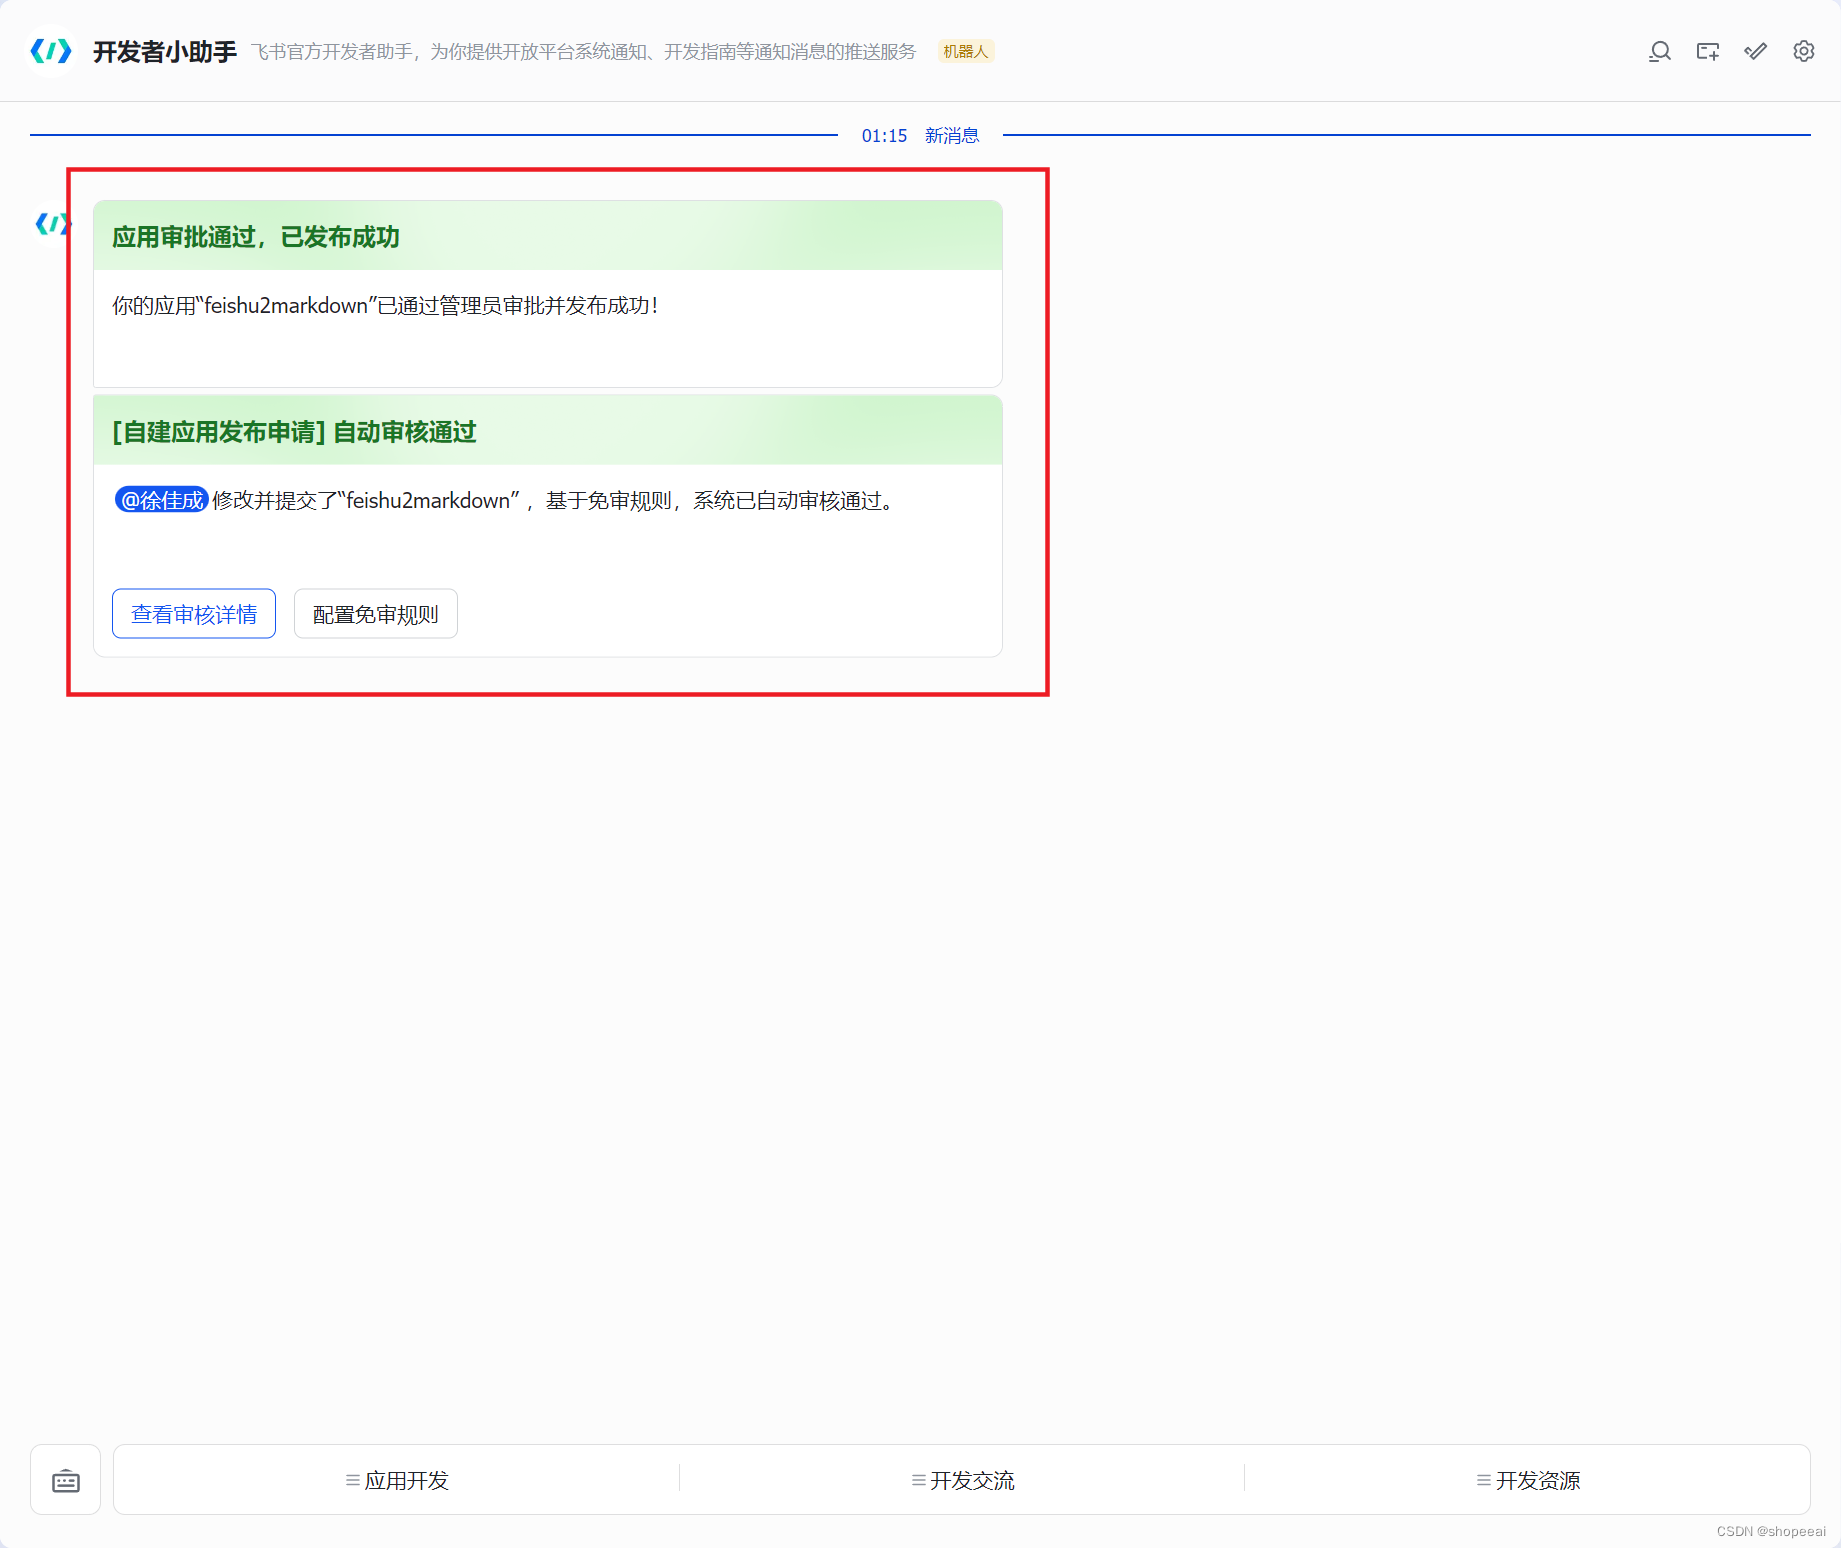Open the 应用开发 menu

[397, 1480]
